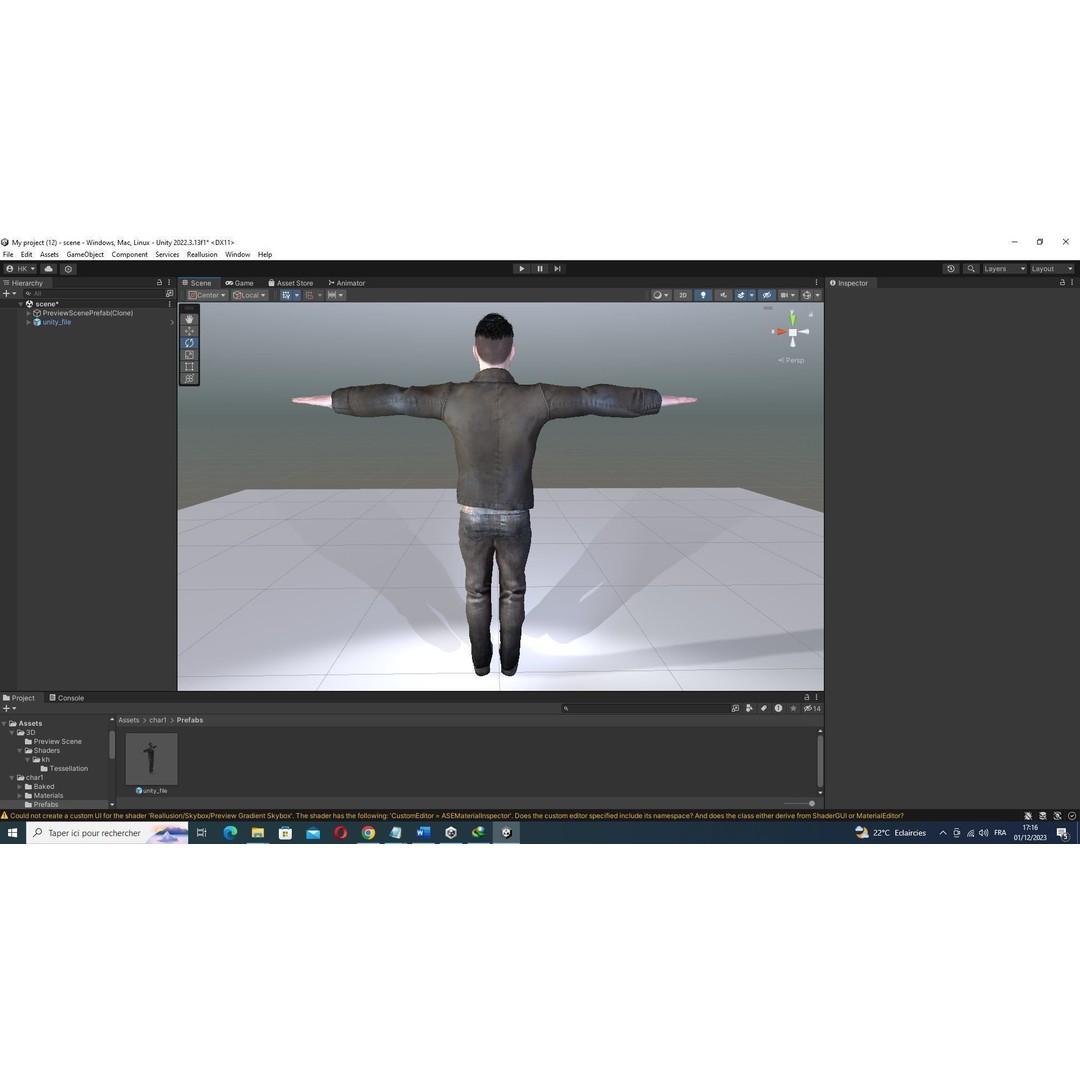Click the global search magnifier icon
1080x1080 pixels.
[x=970, y=269]
